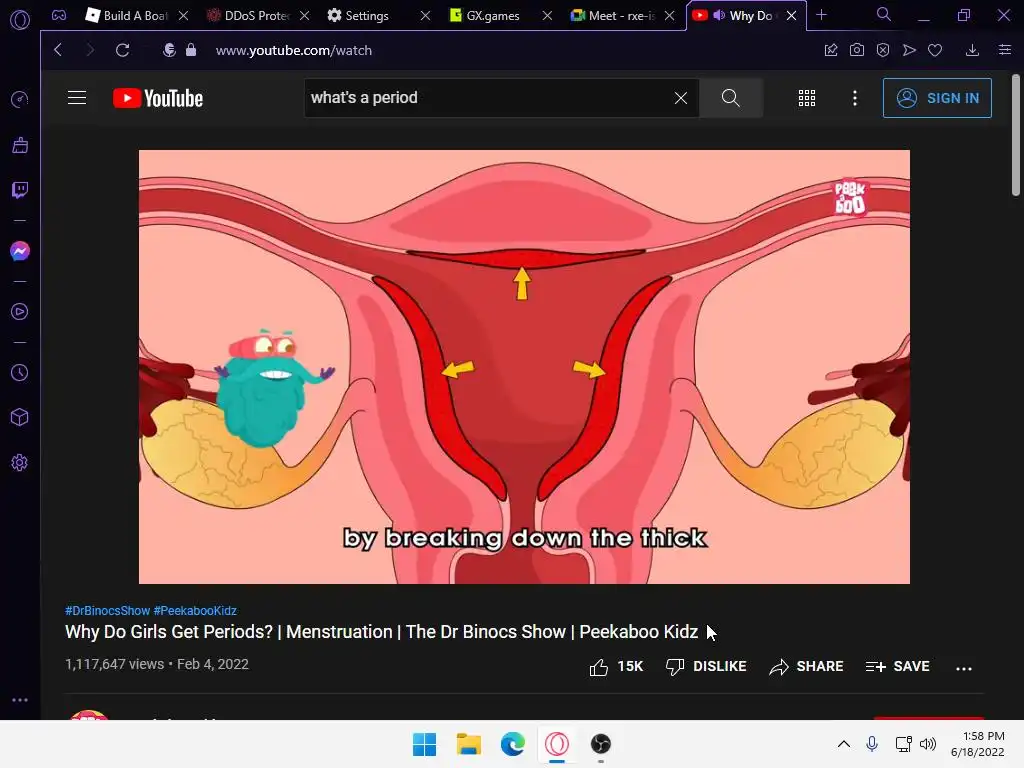Close the Build A Boat tab

coord(184,15)
